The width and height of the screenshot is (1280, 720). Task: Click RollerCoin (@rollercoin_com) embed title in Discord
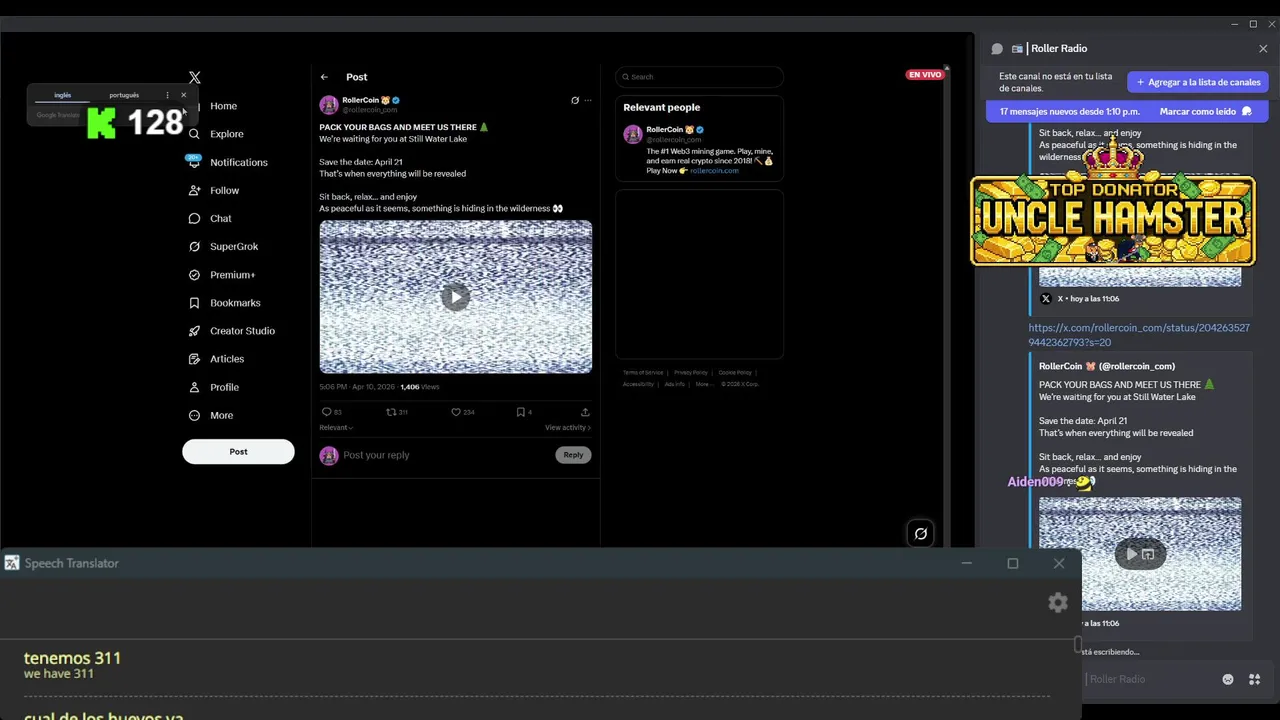(1107, 367)
